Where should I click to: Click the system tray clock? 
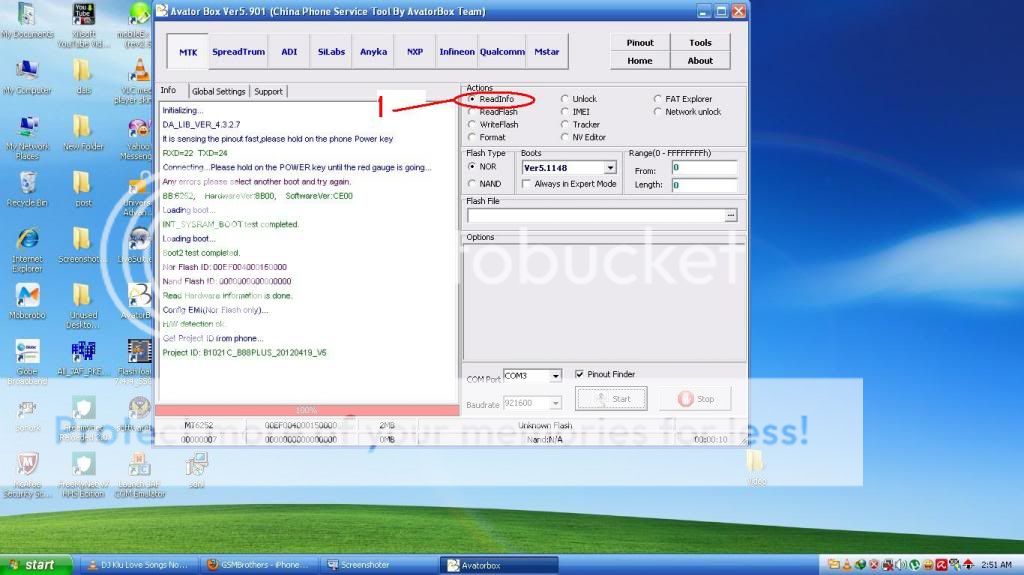(997, 564)
